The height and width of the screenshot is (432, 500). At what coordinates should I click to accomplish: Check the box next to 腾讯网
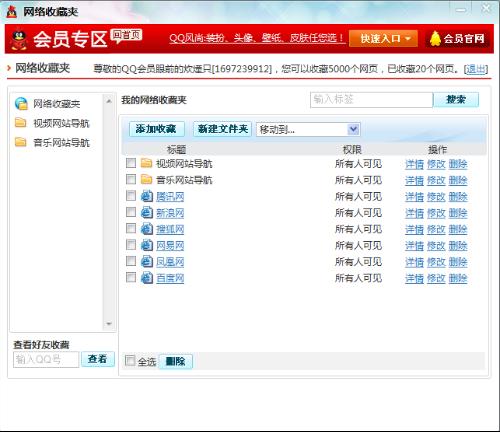(x=131, y=196)
